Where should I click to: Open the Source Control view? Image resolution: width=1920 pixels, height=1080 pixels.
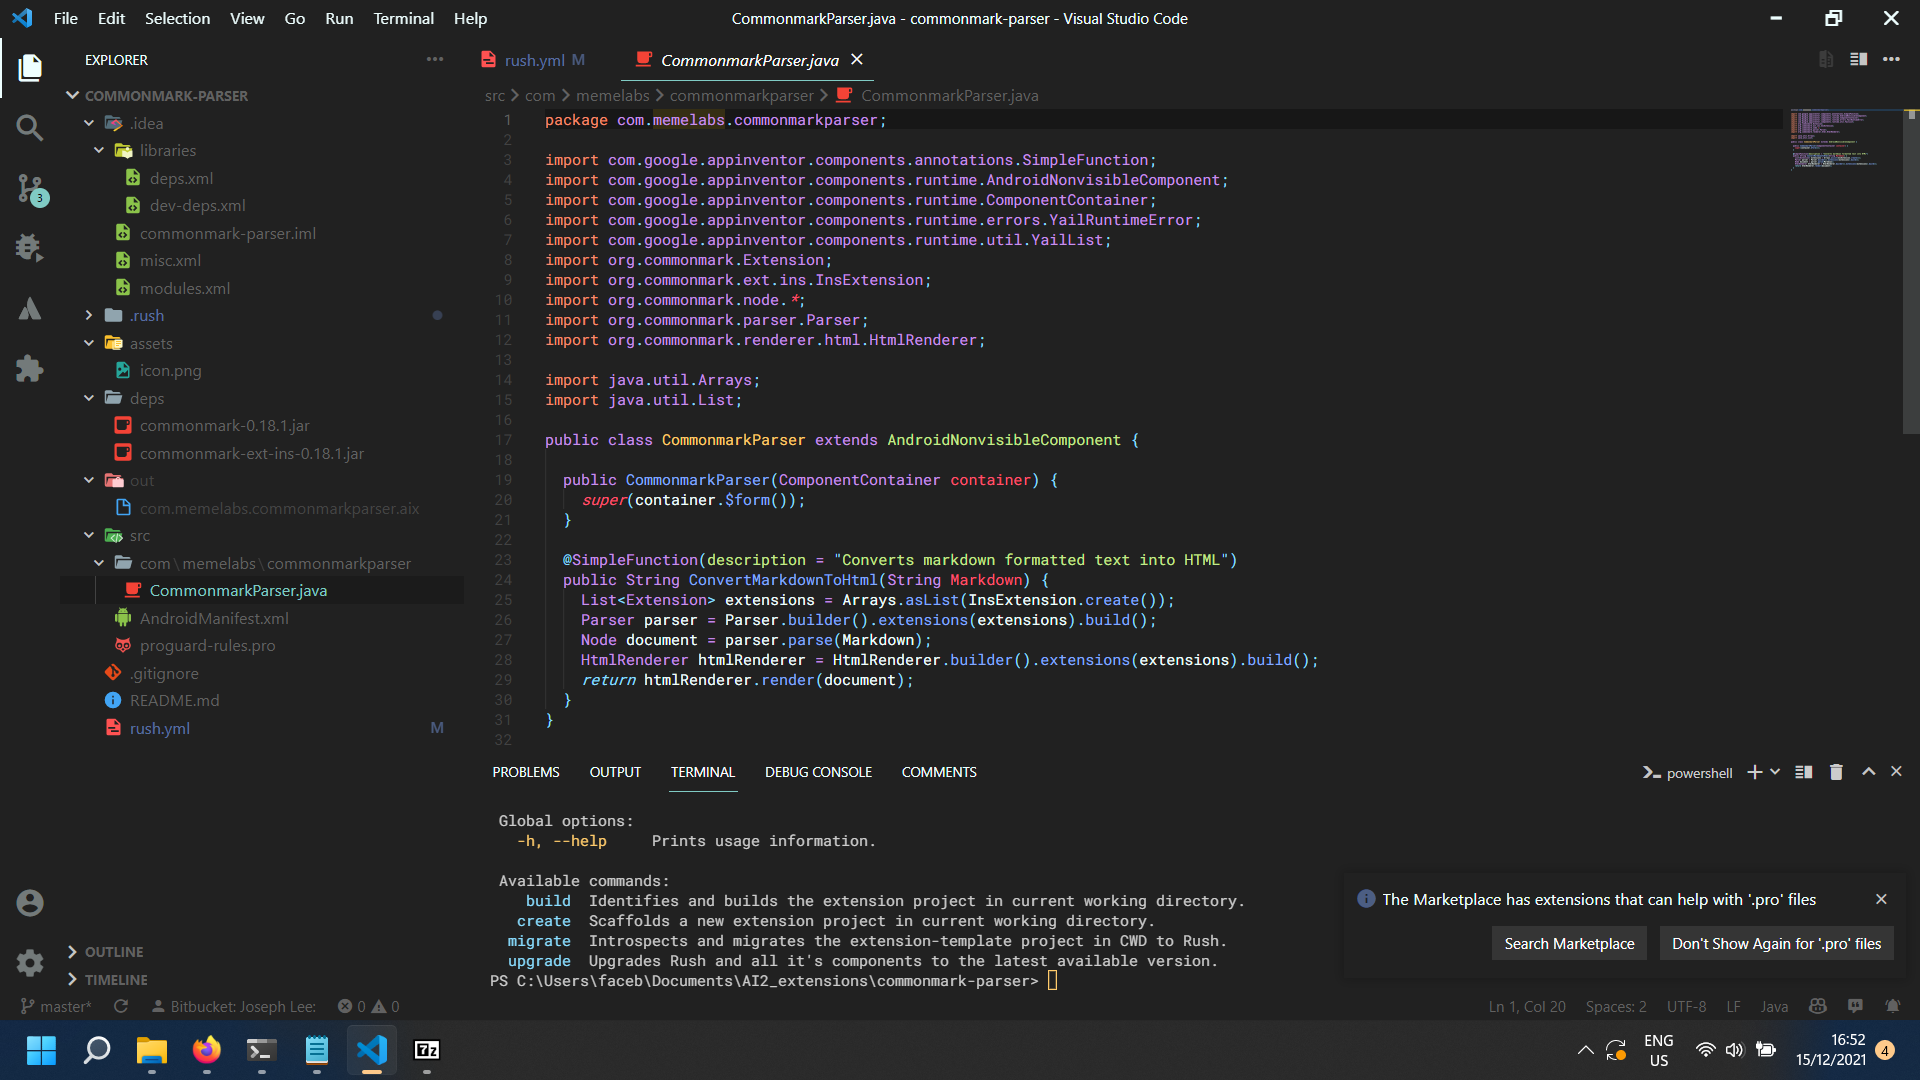[30, 188]
